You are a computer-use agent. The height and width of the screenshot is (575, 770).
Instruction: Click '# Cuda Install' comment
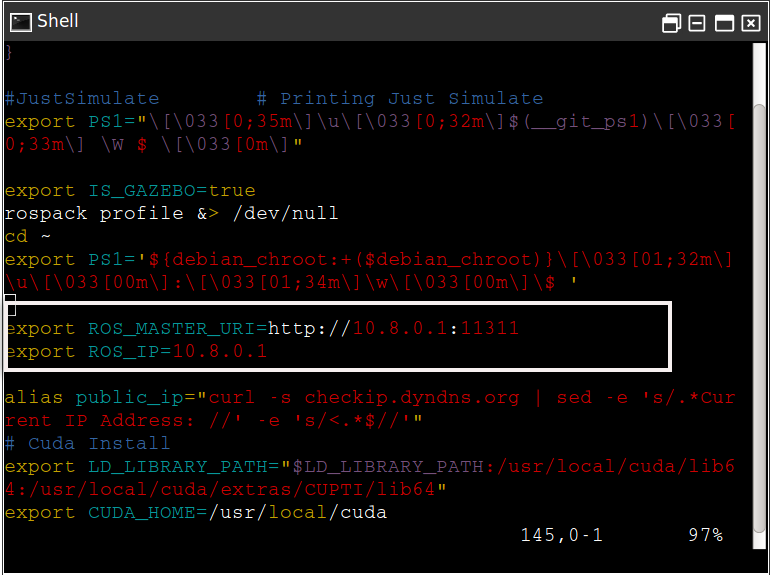[x=87, y=443]
